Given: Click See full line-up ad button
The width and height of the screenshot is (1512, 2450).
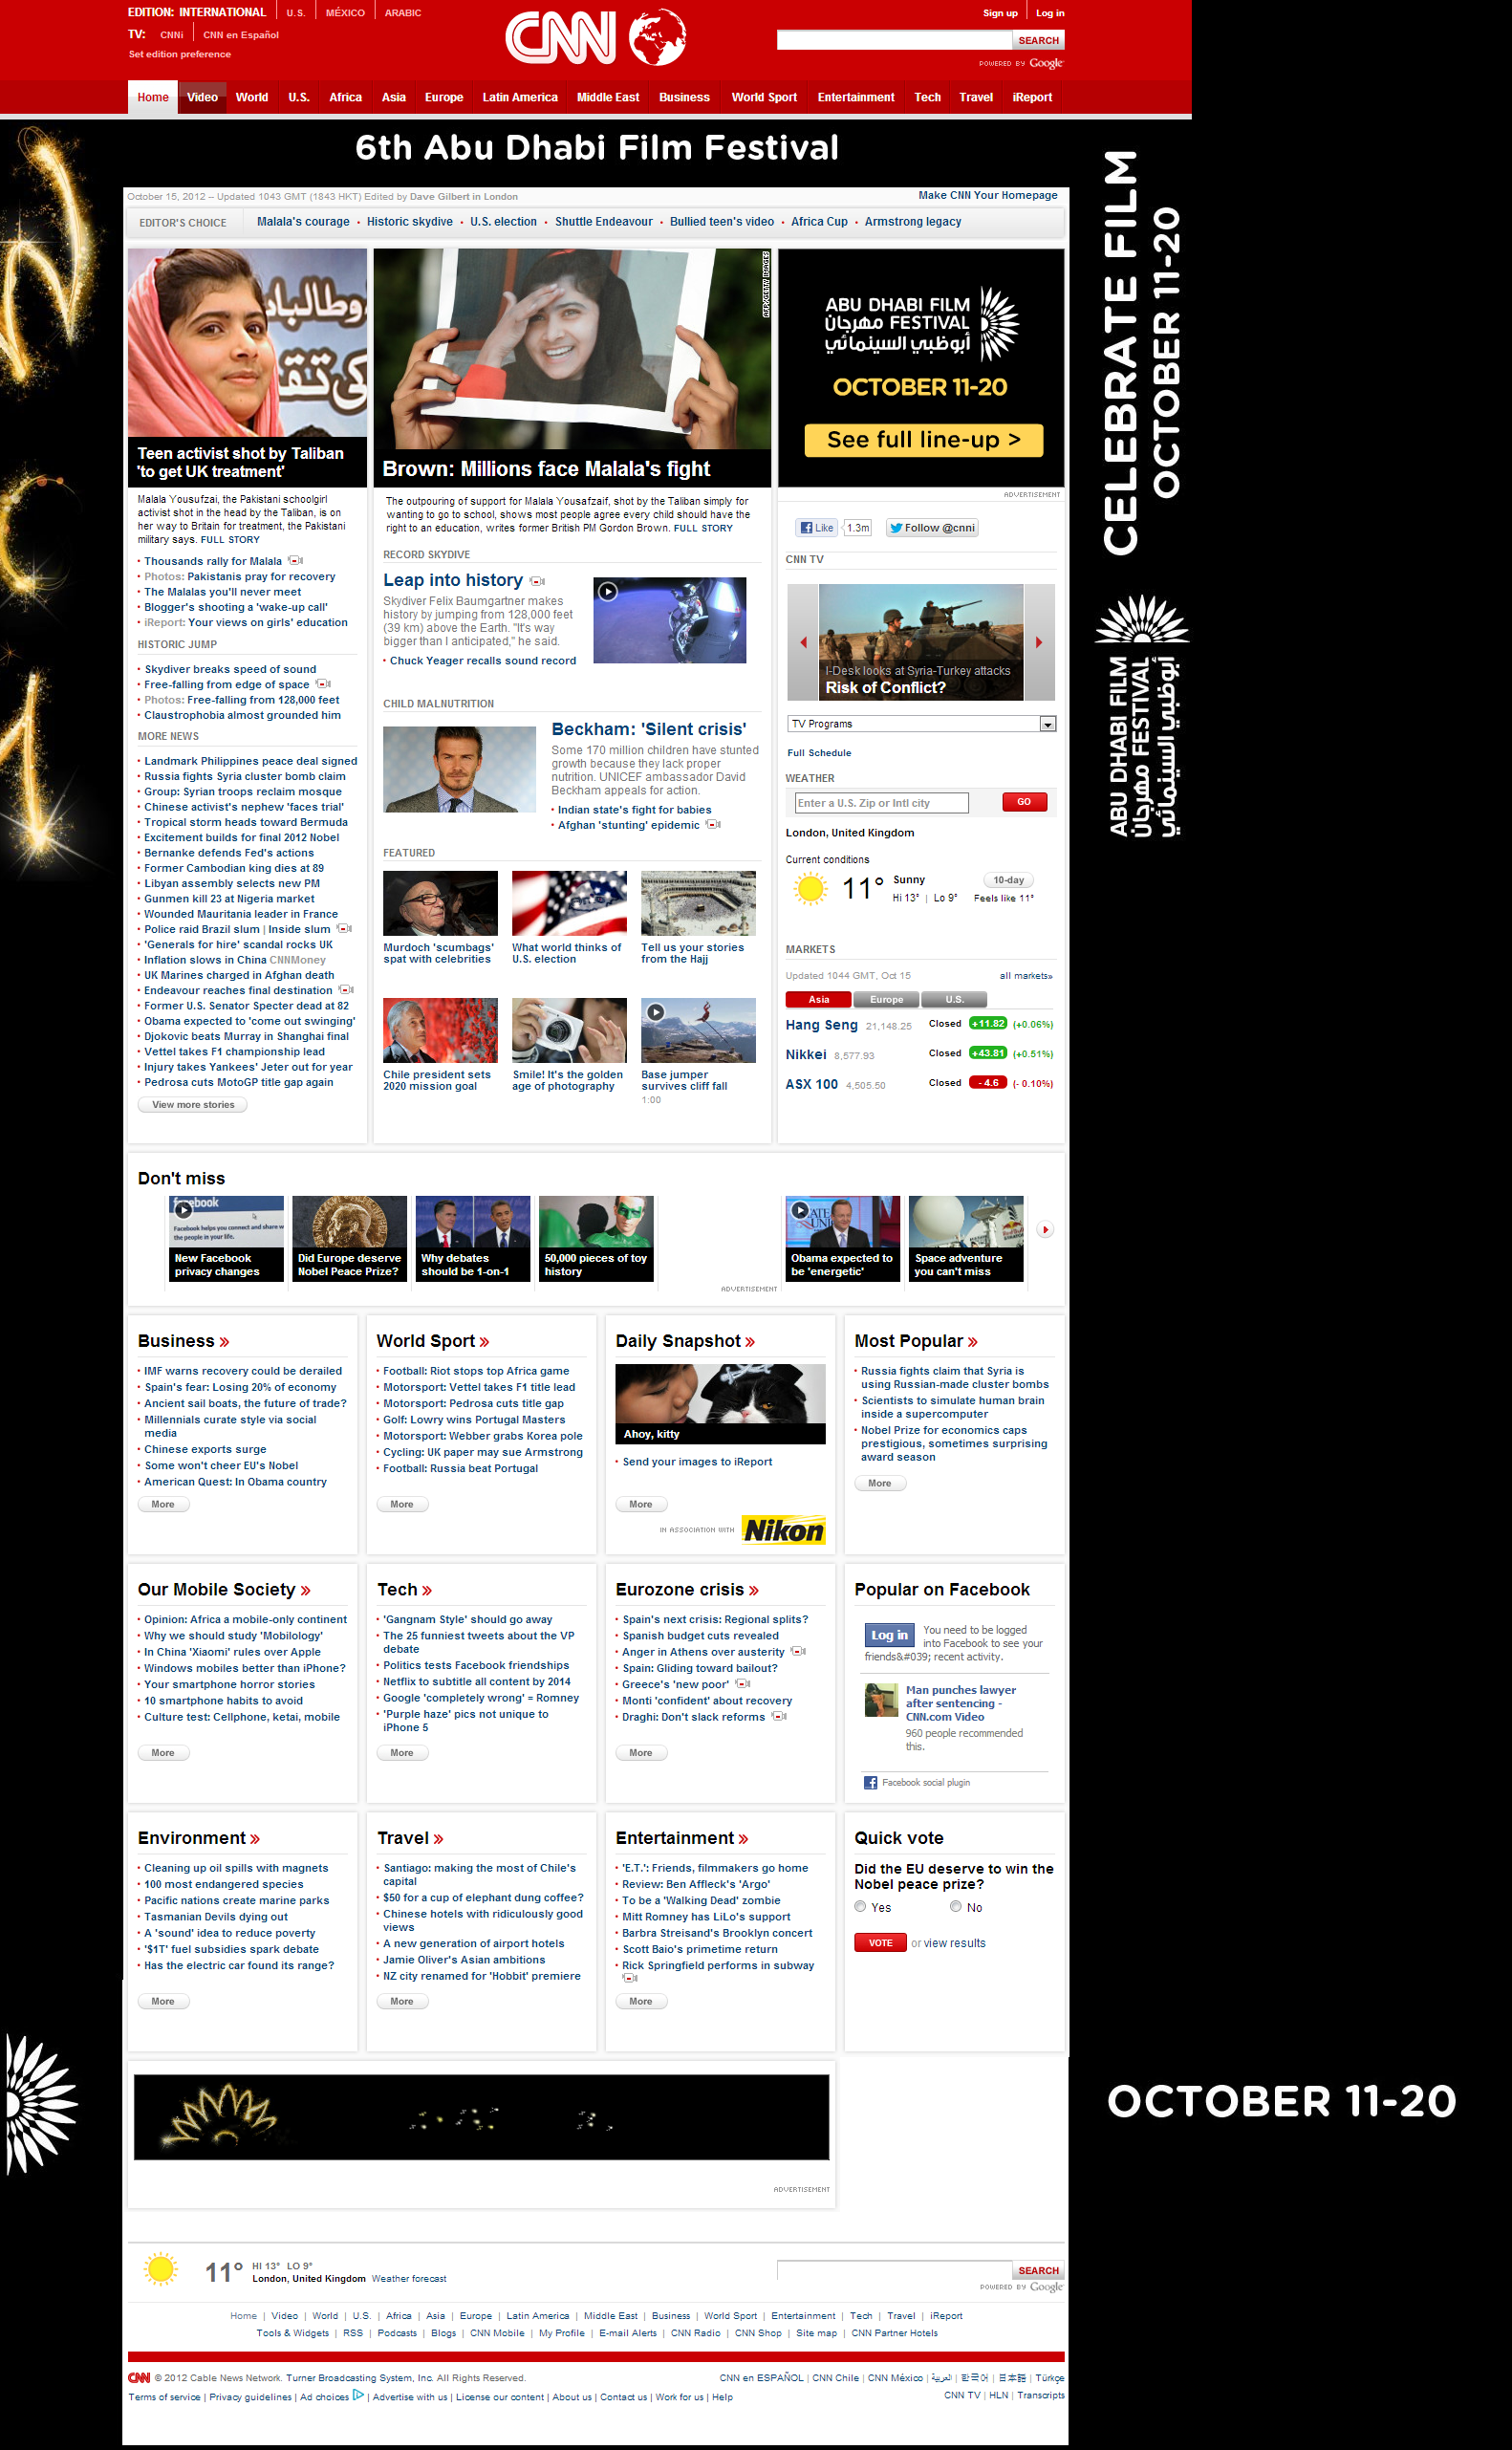Looking at the screenshot, I should [923, 440].
